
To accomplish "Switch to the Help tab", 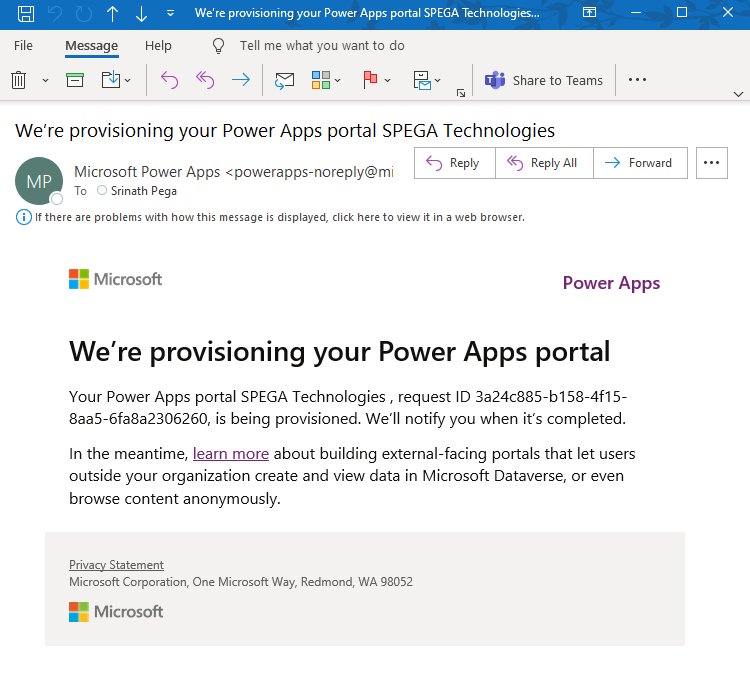I will point(158,46).
